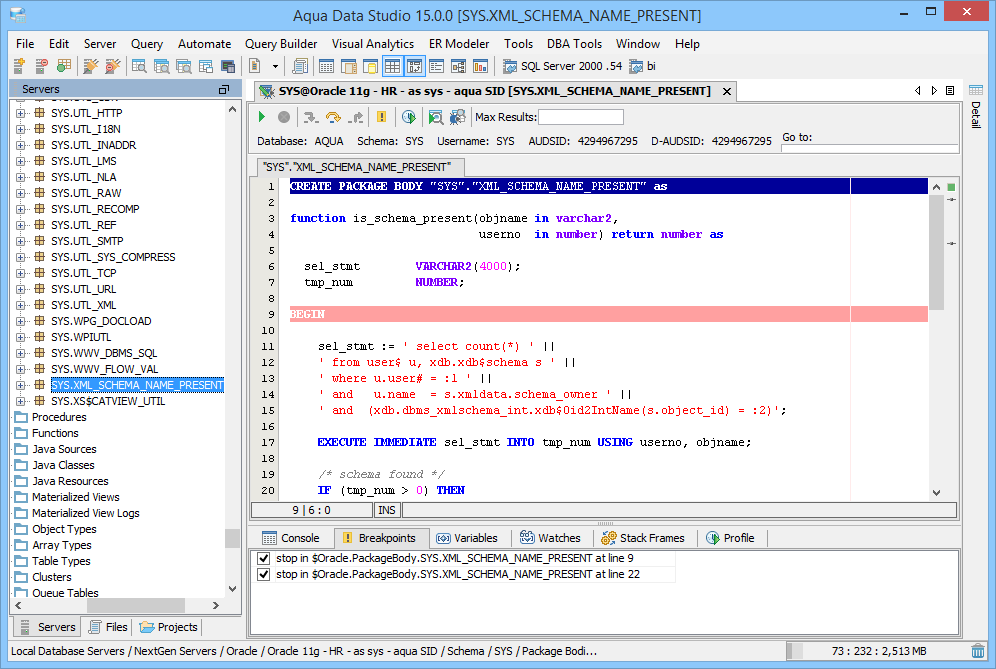Click the bar chart toolbar icon
This screenshot has width=996, height=669.
click(481, 66)
